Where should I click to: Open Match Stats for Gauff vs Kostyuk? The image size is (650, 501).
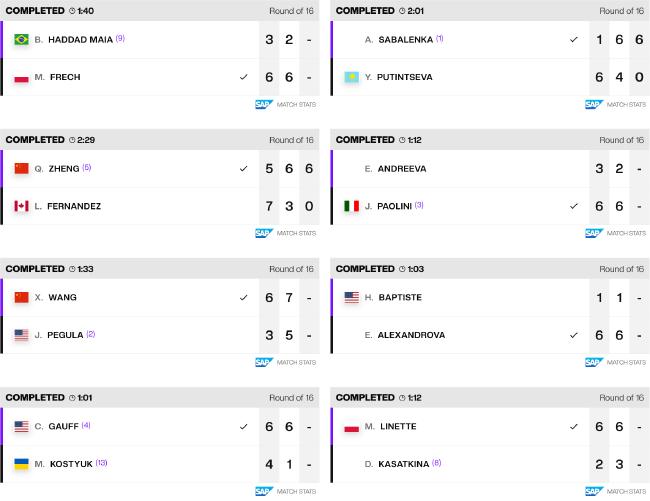tap(296, 491)
